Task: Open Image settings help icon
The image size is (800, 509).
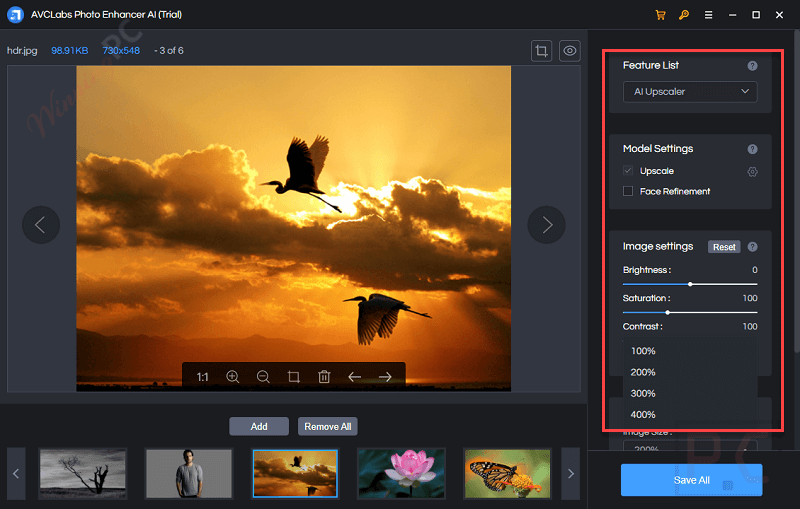Action: click(x=752, y=247)
